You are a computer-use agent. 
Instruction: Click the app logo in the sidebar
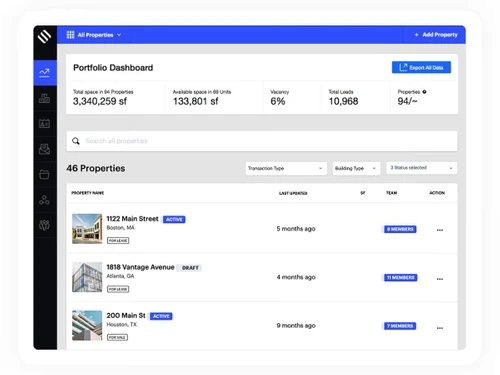coord(44,36)
